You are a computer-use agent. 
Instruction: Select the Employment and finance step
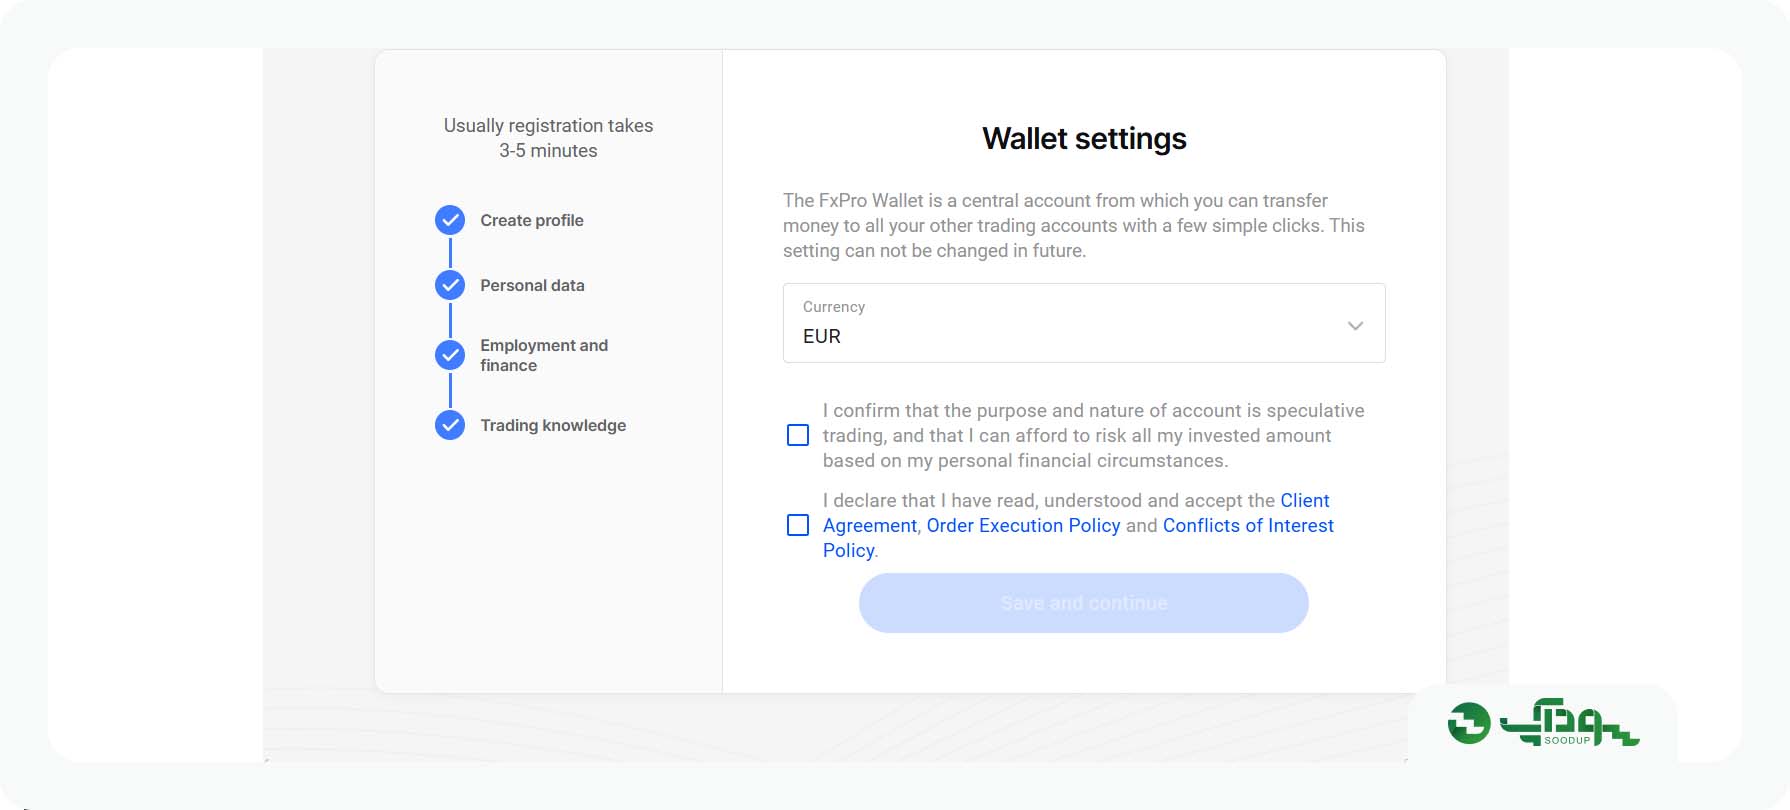(544, 355)
